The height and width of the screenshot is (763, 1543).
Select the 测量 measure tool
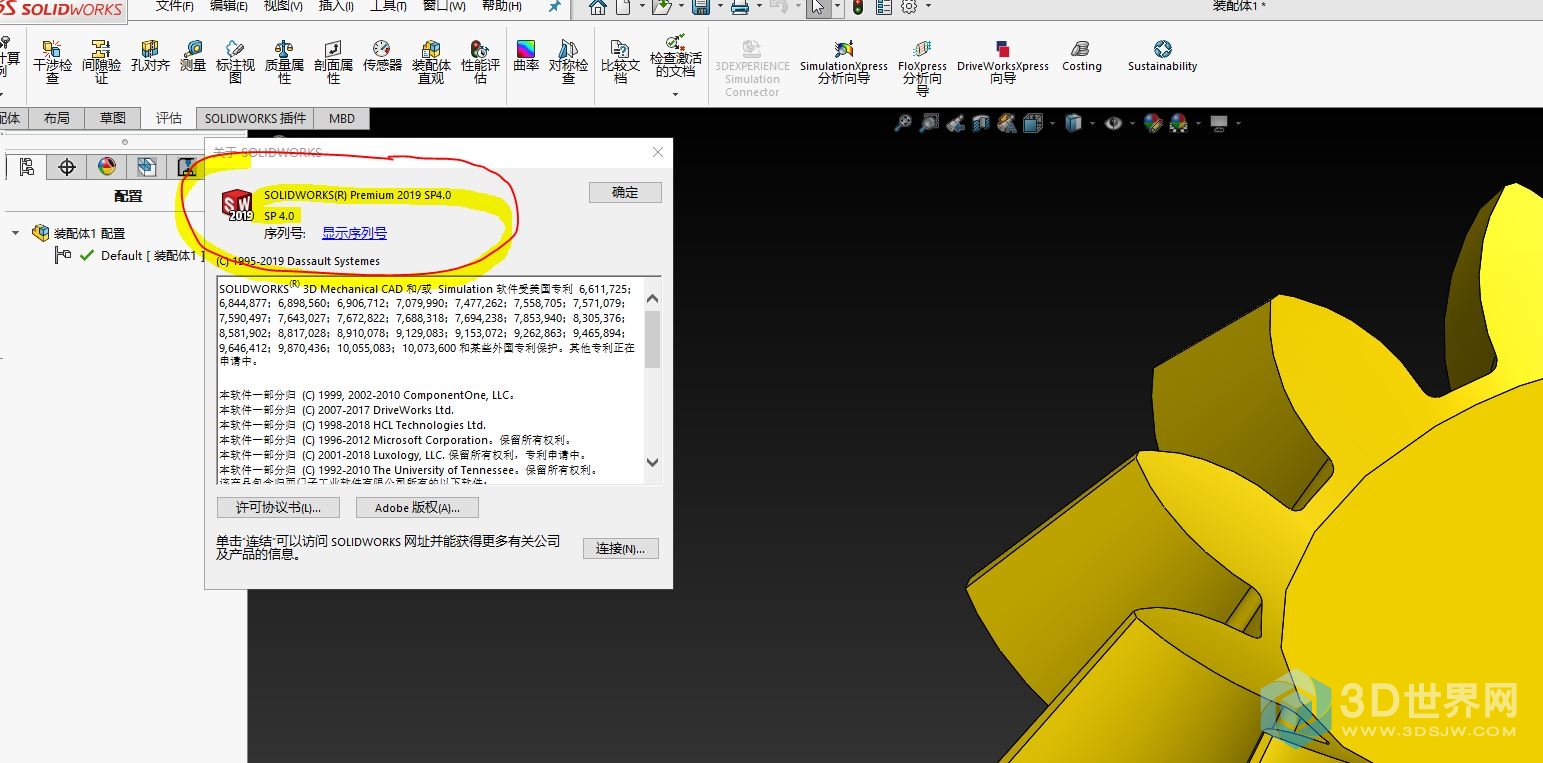click(x=193, y=56)
